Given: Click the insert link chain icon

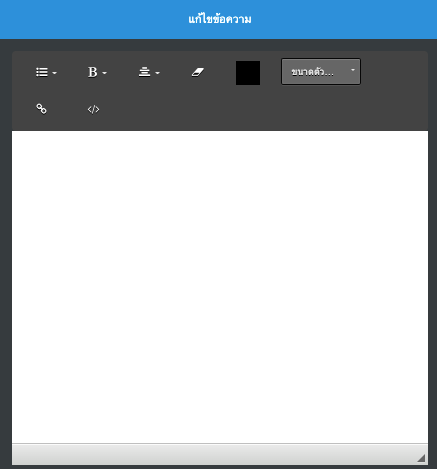Looking at the screenshot, I should [41, 109].
